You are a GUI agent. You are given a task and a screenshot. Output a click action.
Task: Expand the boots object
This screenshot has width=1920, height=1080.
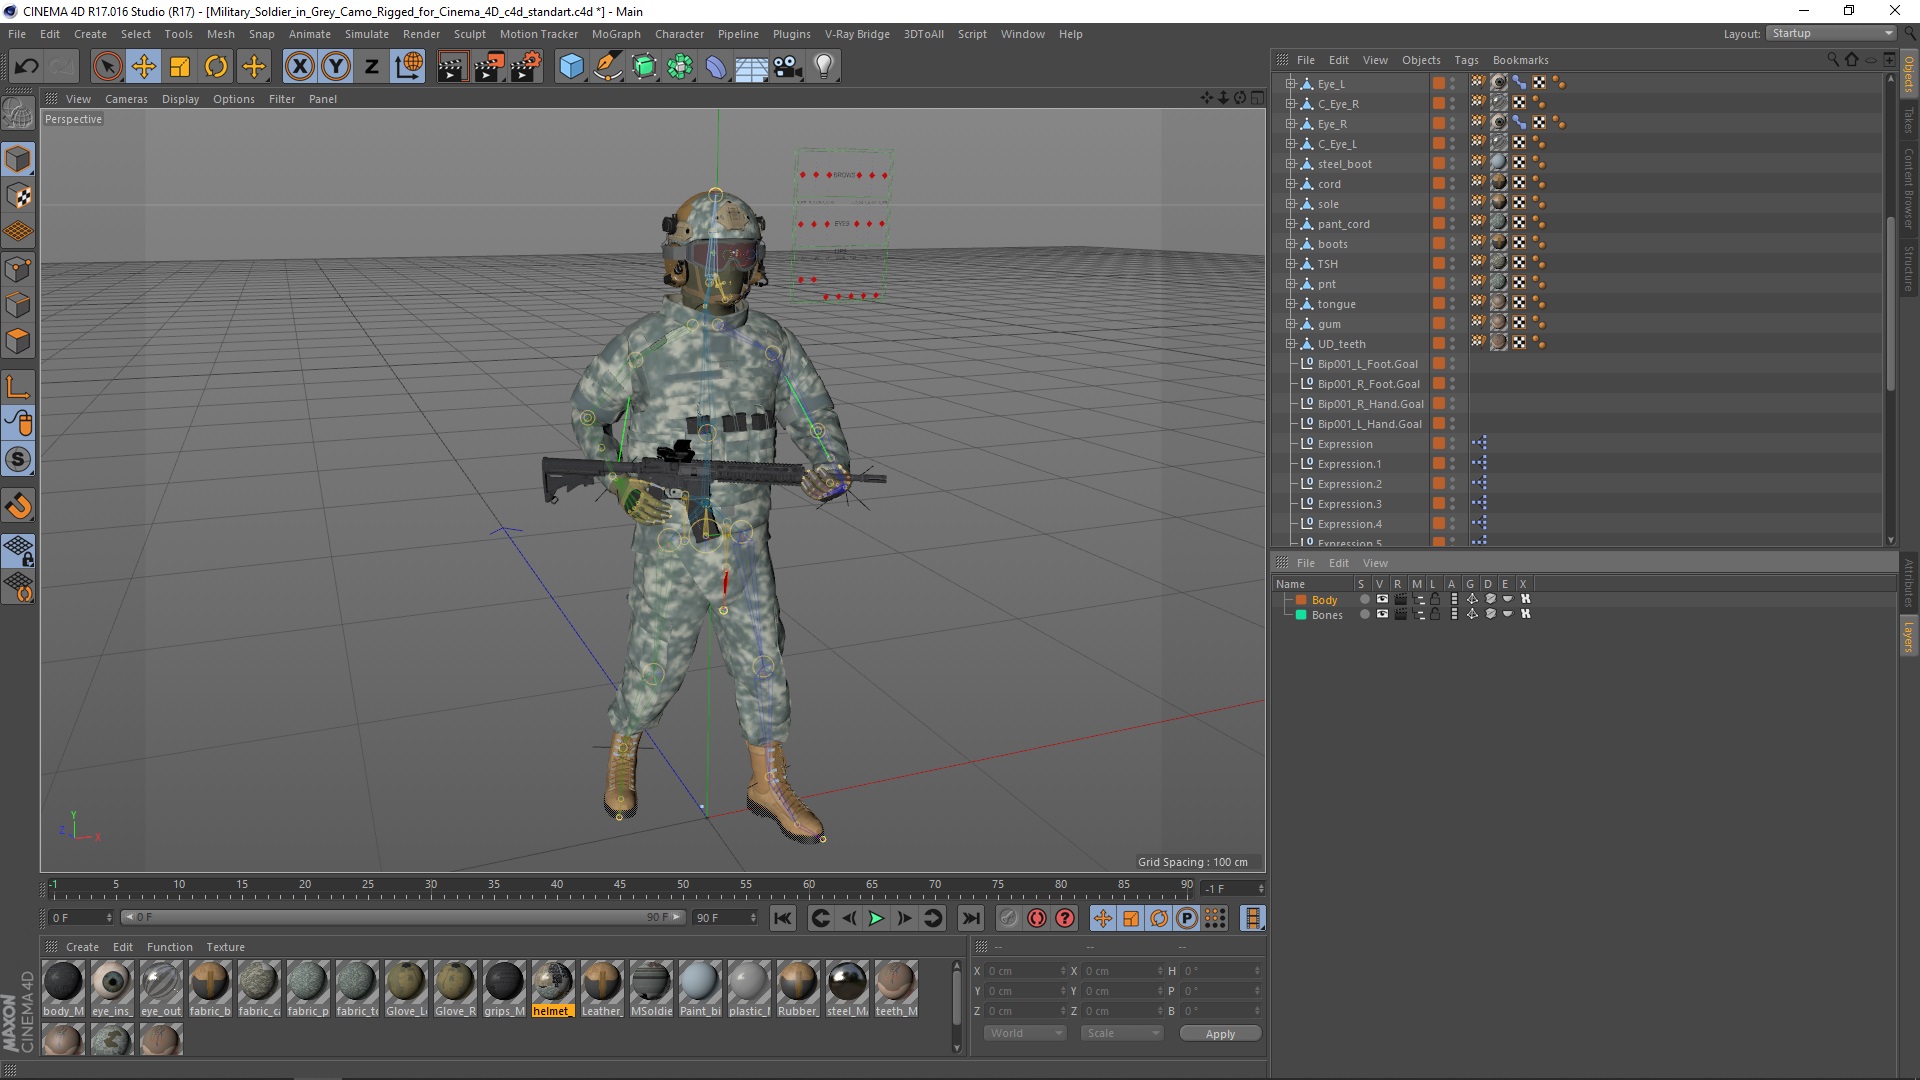1291,244
